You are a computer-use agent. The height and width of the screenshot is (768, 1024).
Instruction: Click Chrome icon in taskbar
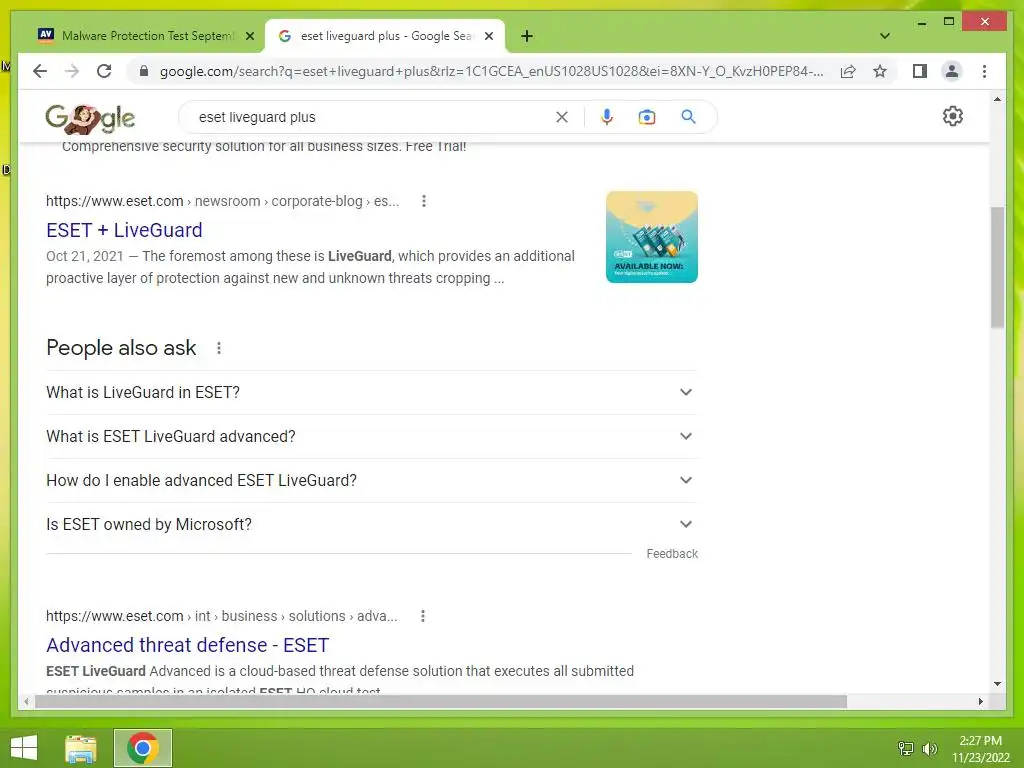pos(143,748)
